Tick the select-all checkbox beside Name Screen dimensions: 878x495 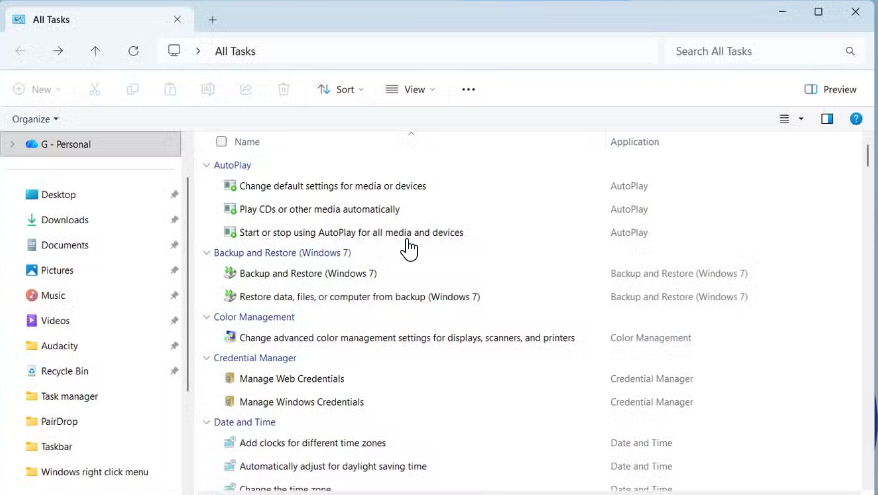coord(222,142)
